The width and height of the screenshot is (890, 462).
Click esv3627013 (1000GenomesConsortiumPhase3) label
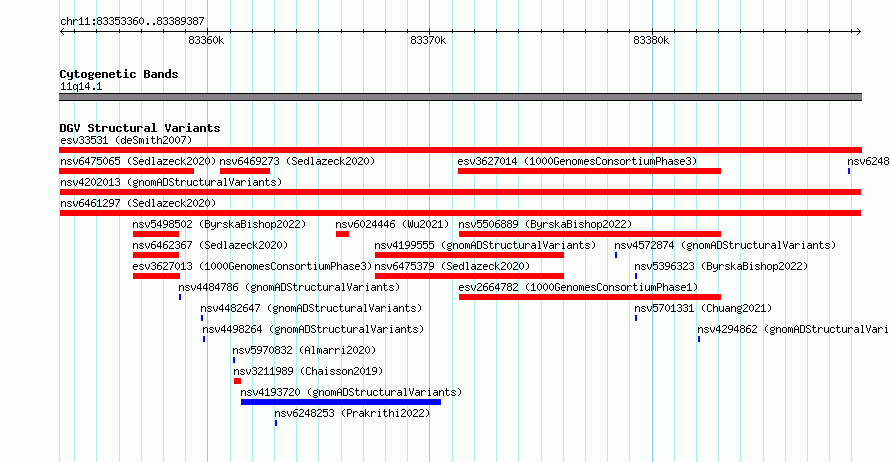252,266
